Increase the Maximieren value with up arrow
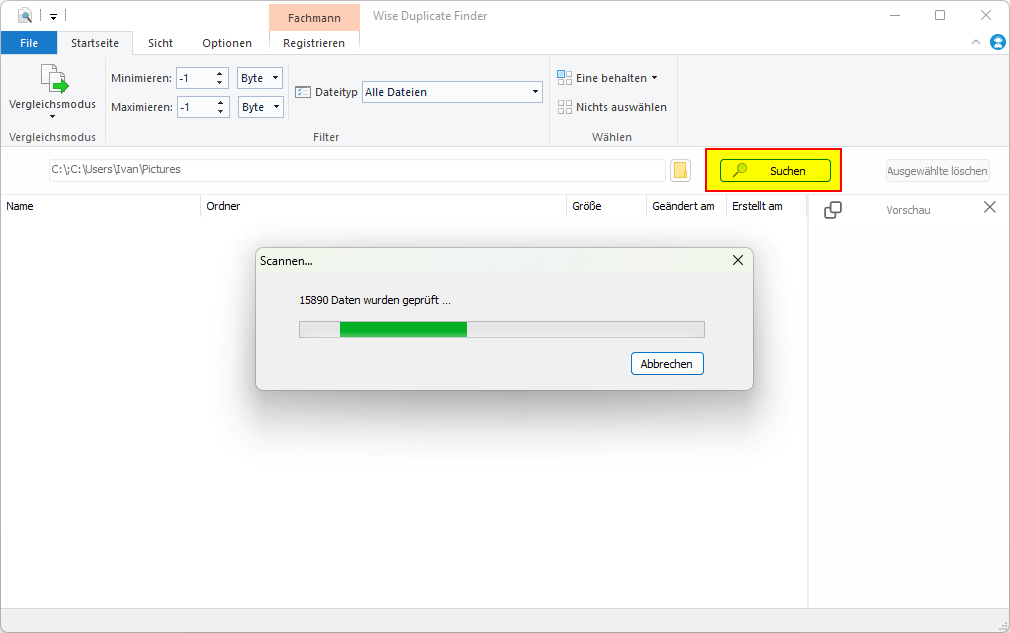The image size is (1010, 633). coord(220,102)
